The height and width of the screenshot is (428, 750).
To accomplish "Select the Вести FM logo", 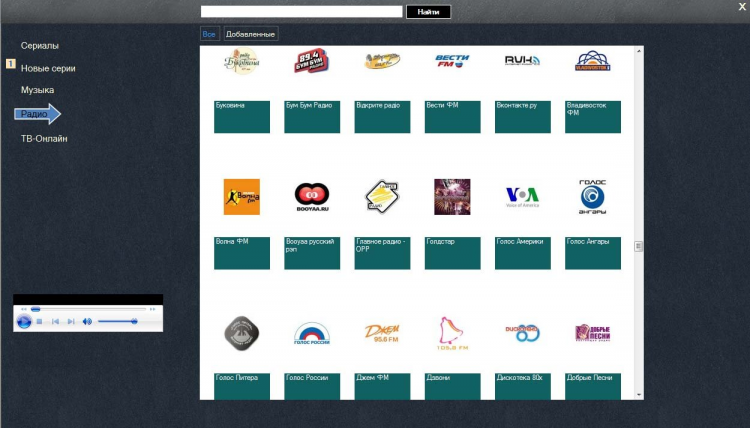I will coord(452,61).
